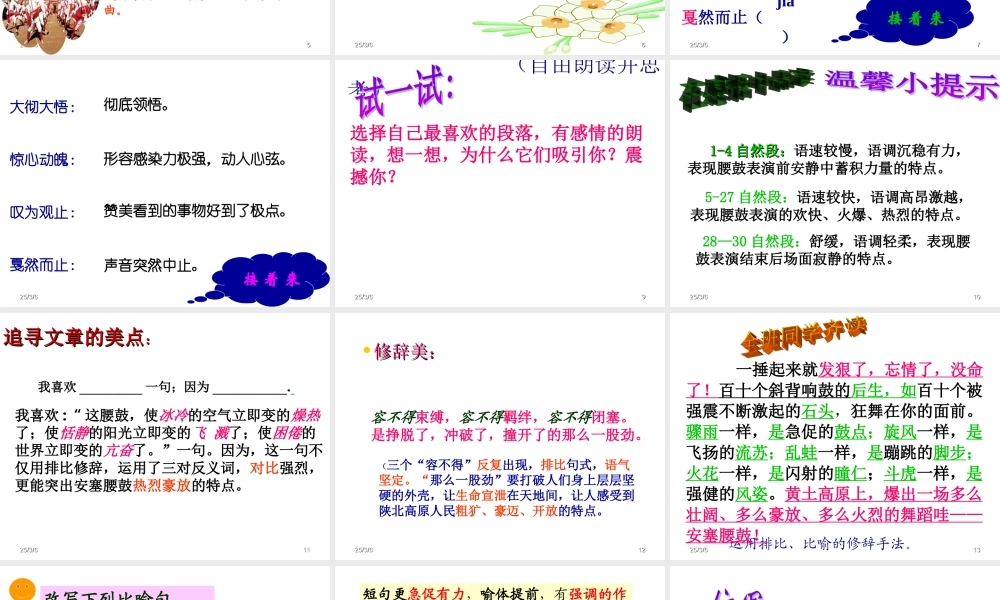Click the paragraph starting 我喜欢:“这腰鼓
The width and height of the screenshot is (1000, 600).
tap(169, 450)
